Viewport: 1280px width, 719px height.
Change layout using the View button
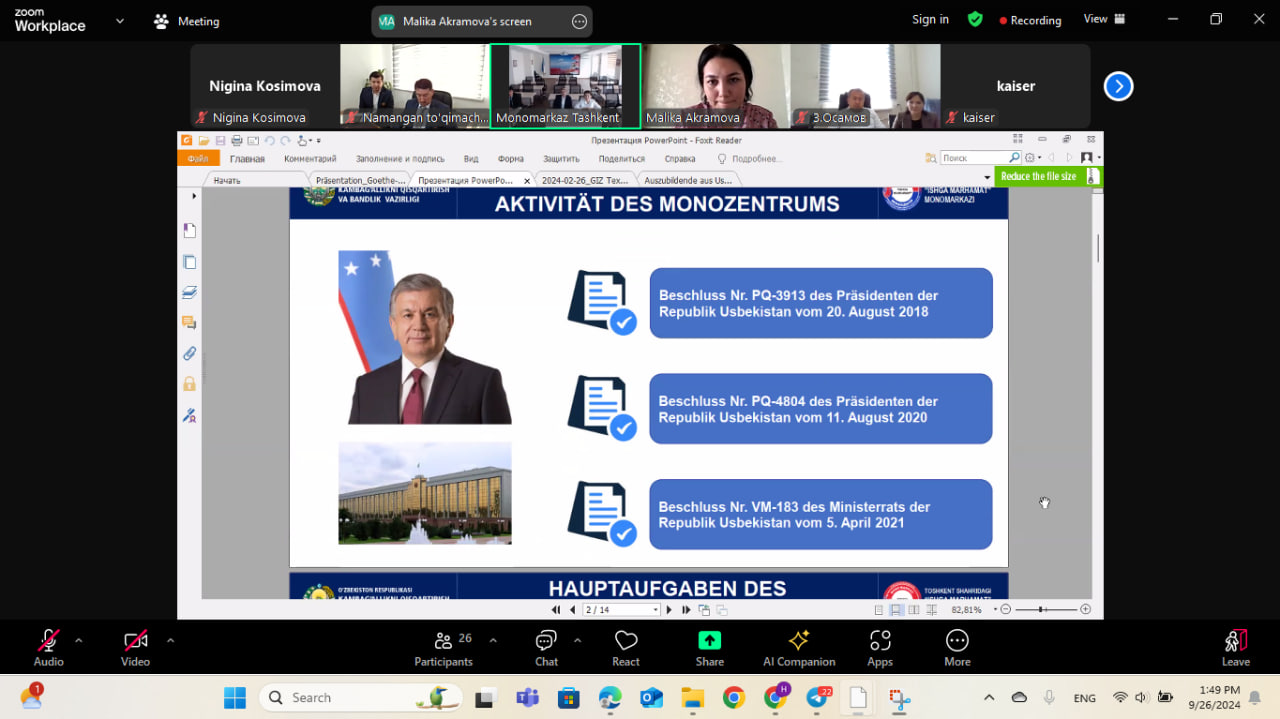(x=1104, y=19)
